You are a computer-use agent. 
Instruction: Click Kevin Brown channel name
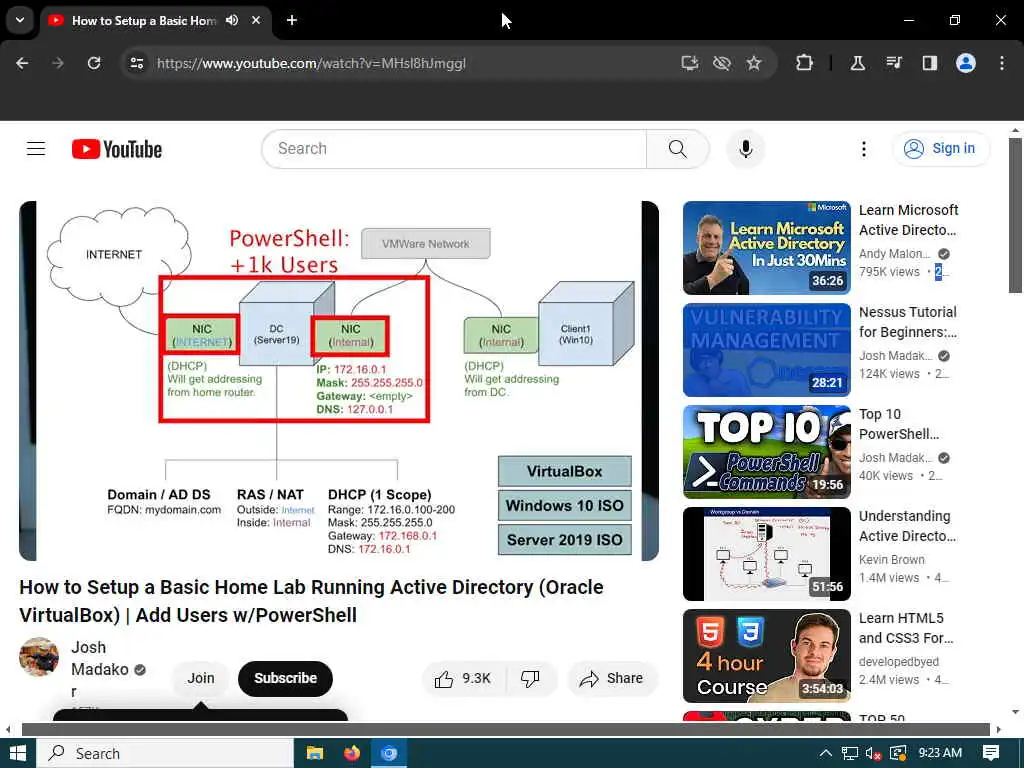coord(891,560)
